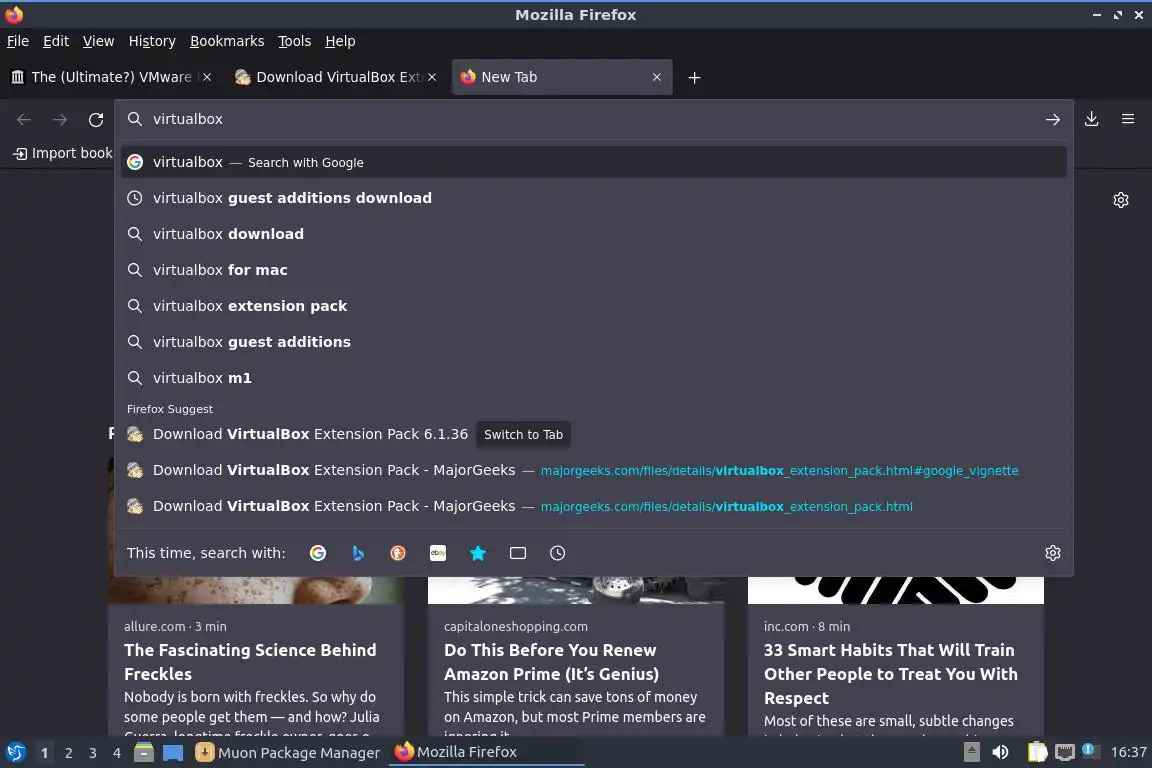Open Do This Before You Renew Amazon Prime article
This screenshot has height=768, width=1152.
click(551, 661)
